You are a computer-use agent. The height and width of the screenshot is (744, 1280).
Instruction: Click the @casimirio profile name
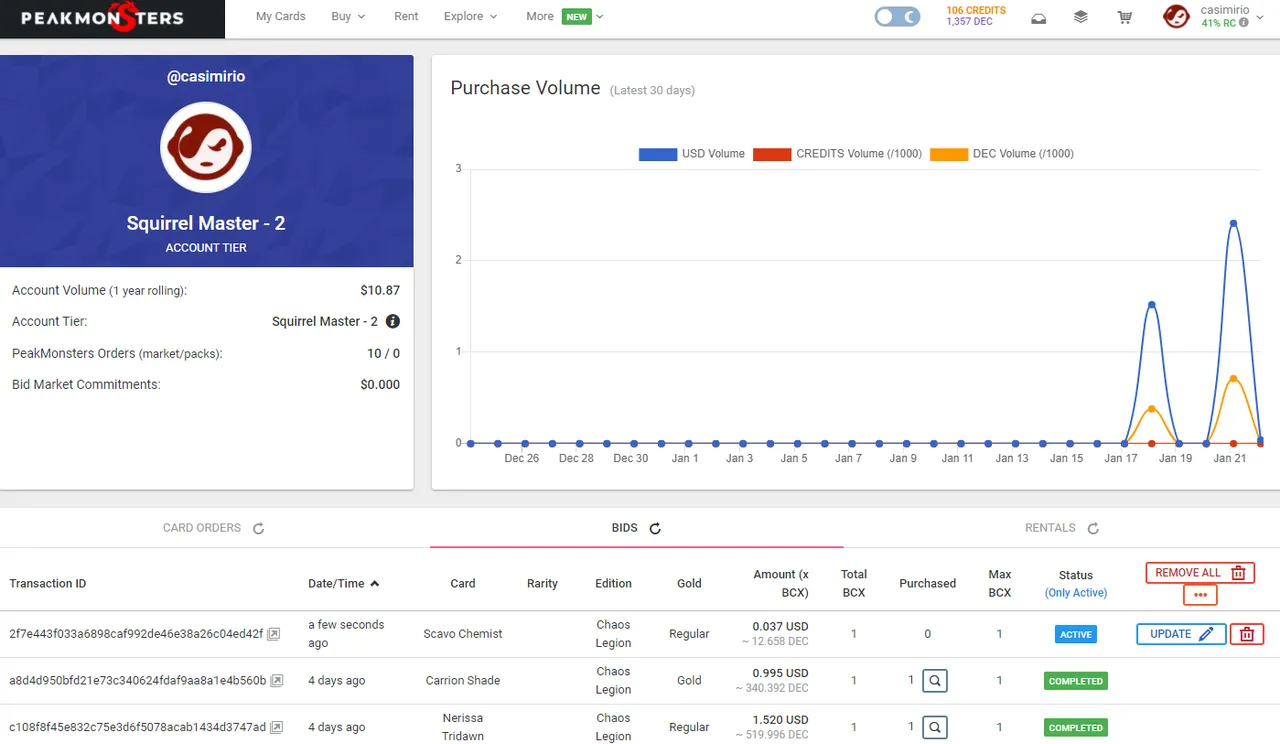206,76
